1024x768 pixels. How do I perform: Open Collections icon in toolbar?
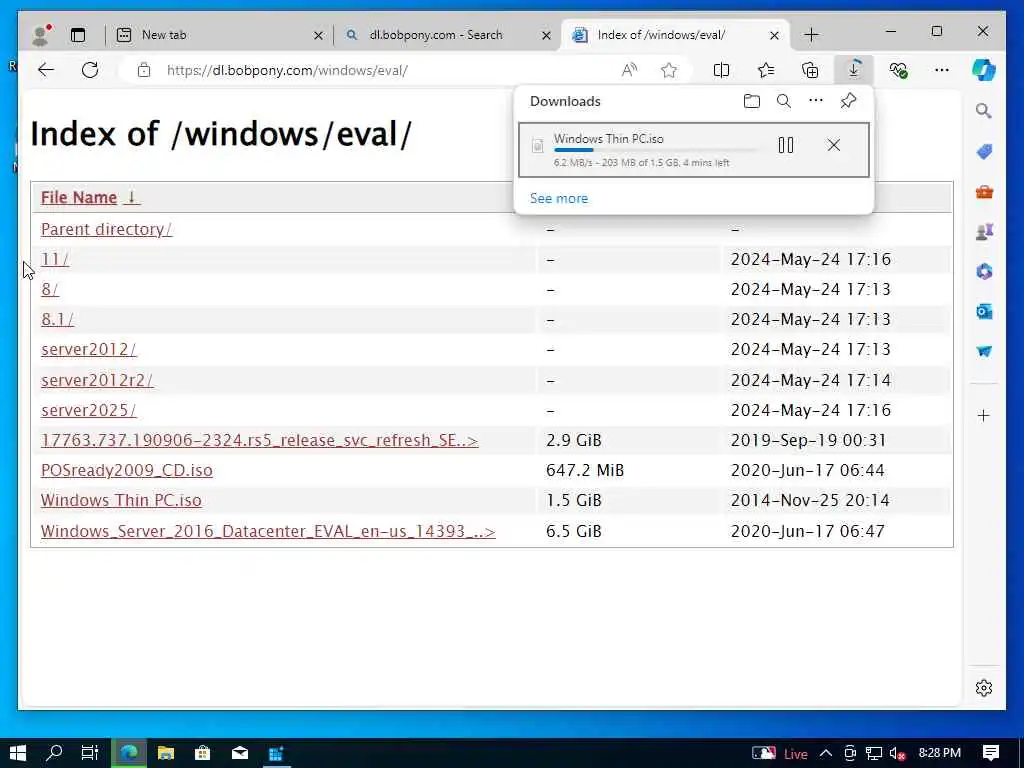point(810,70)
